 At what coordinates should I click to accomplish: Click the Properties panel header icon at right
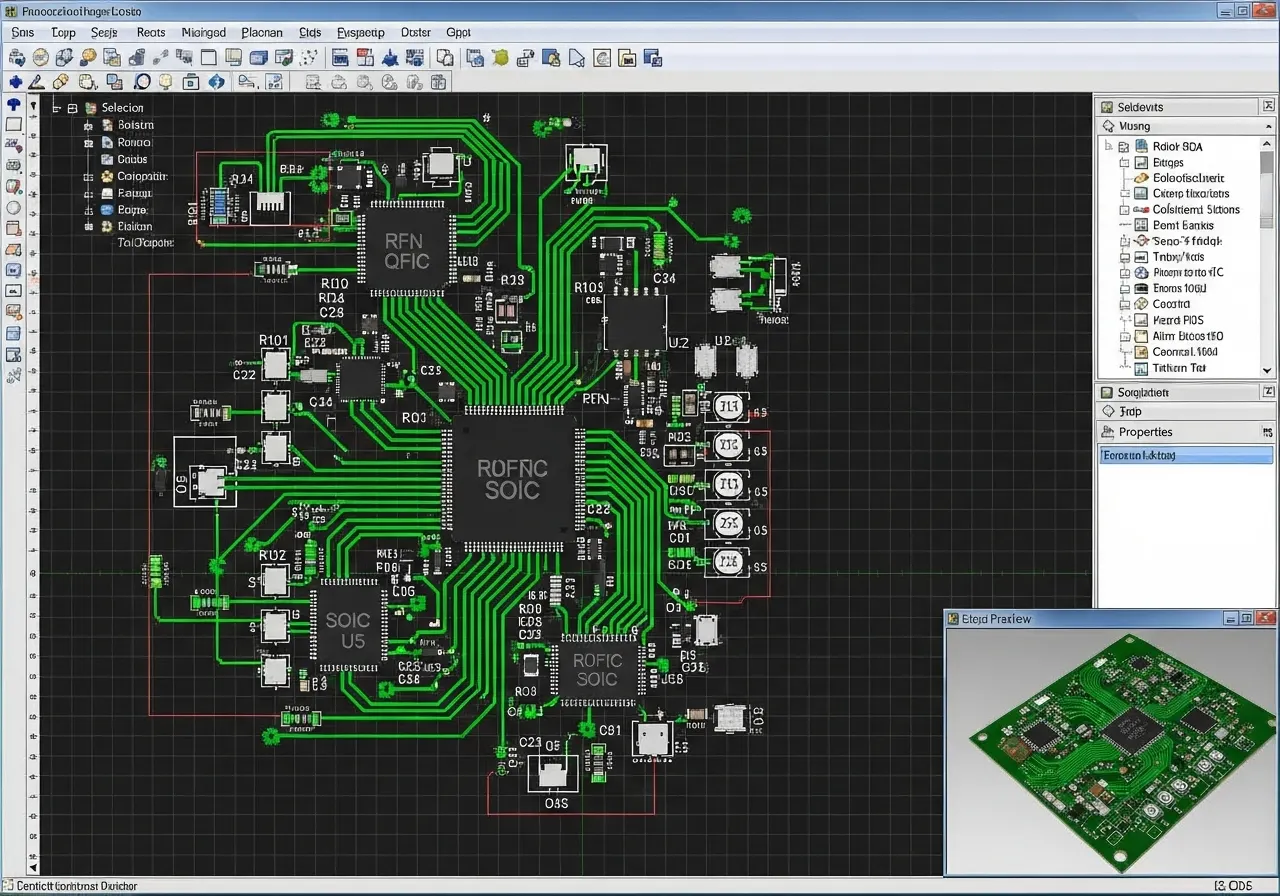pos(1267,432)
